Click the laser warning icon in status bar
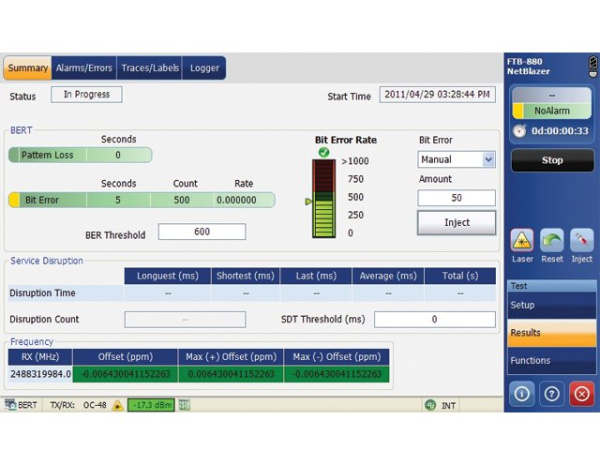Viewport: 600px width, 465px height. tap(117, 405)
